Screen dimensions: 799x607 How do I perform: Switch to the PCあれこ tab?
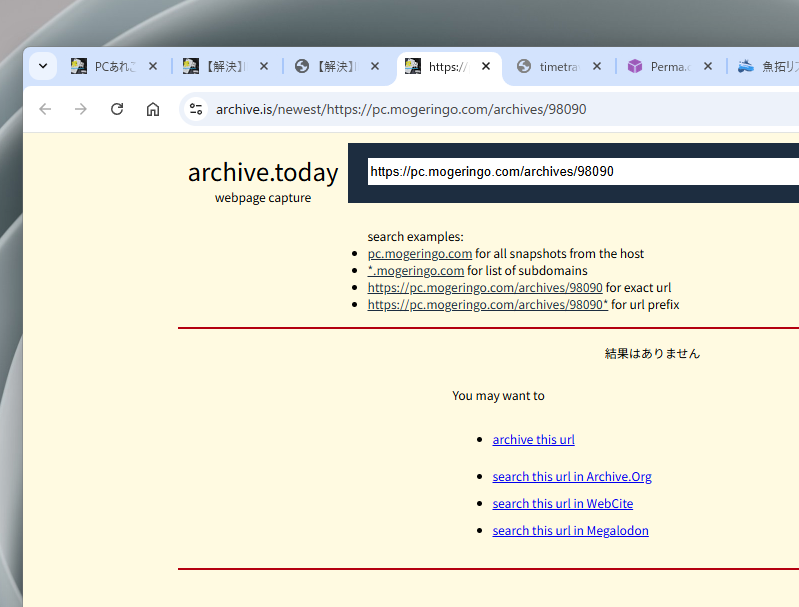(x=114, y=66)
